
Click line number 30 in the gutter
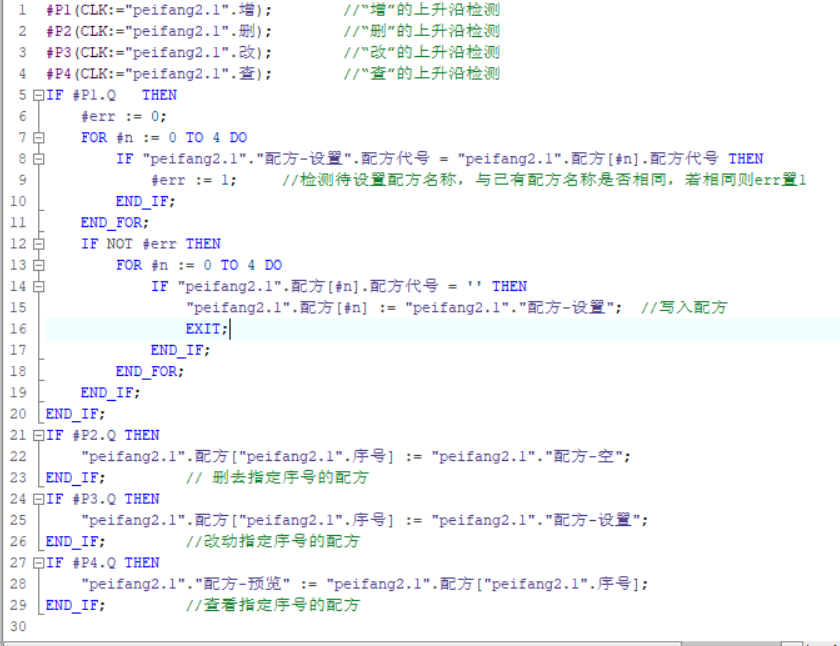pos(18,627)
